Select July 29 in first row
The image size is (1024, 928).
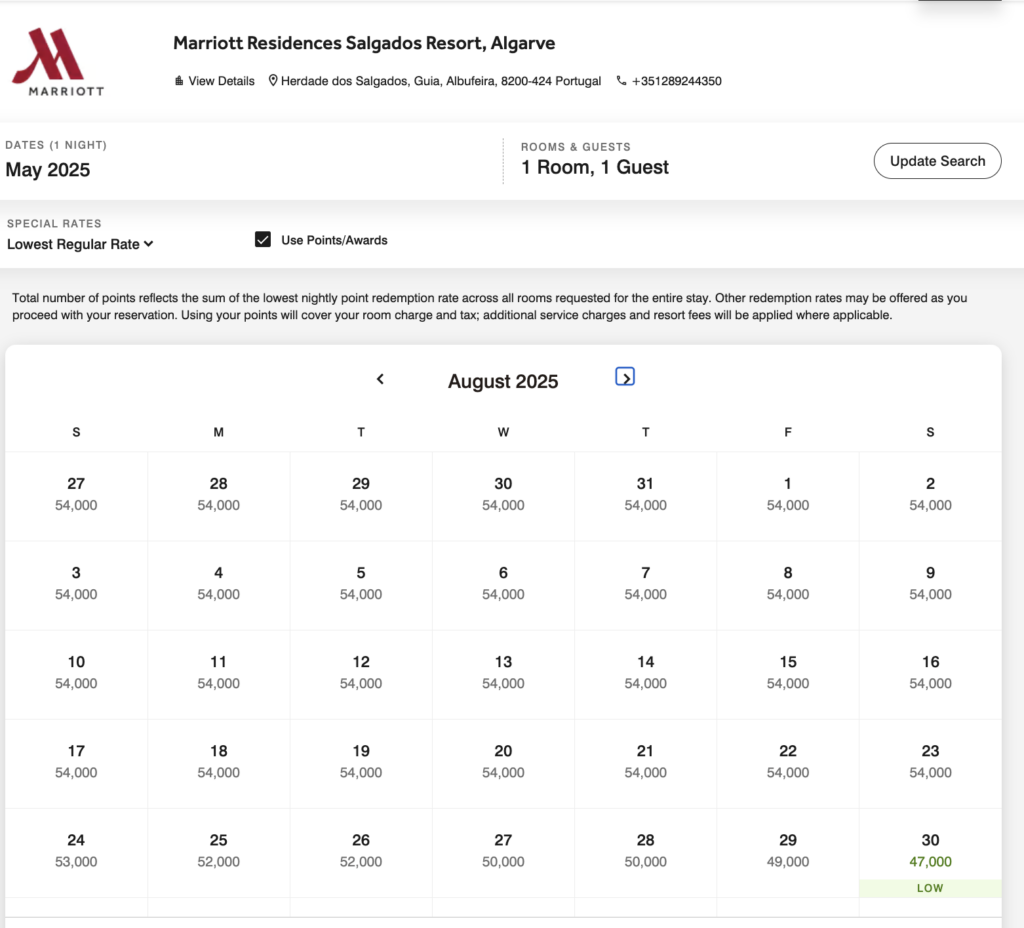tap(360, 496)
